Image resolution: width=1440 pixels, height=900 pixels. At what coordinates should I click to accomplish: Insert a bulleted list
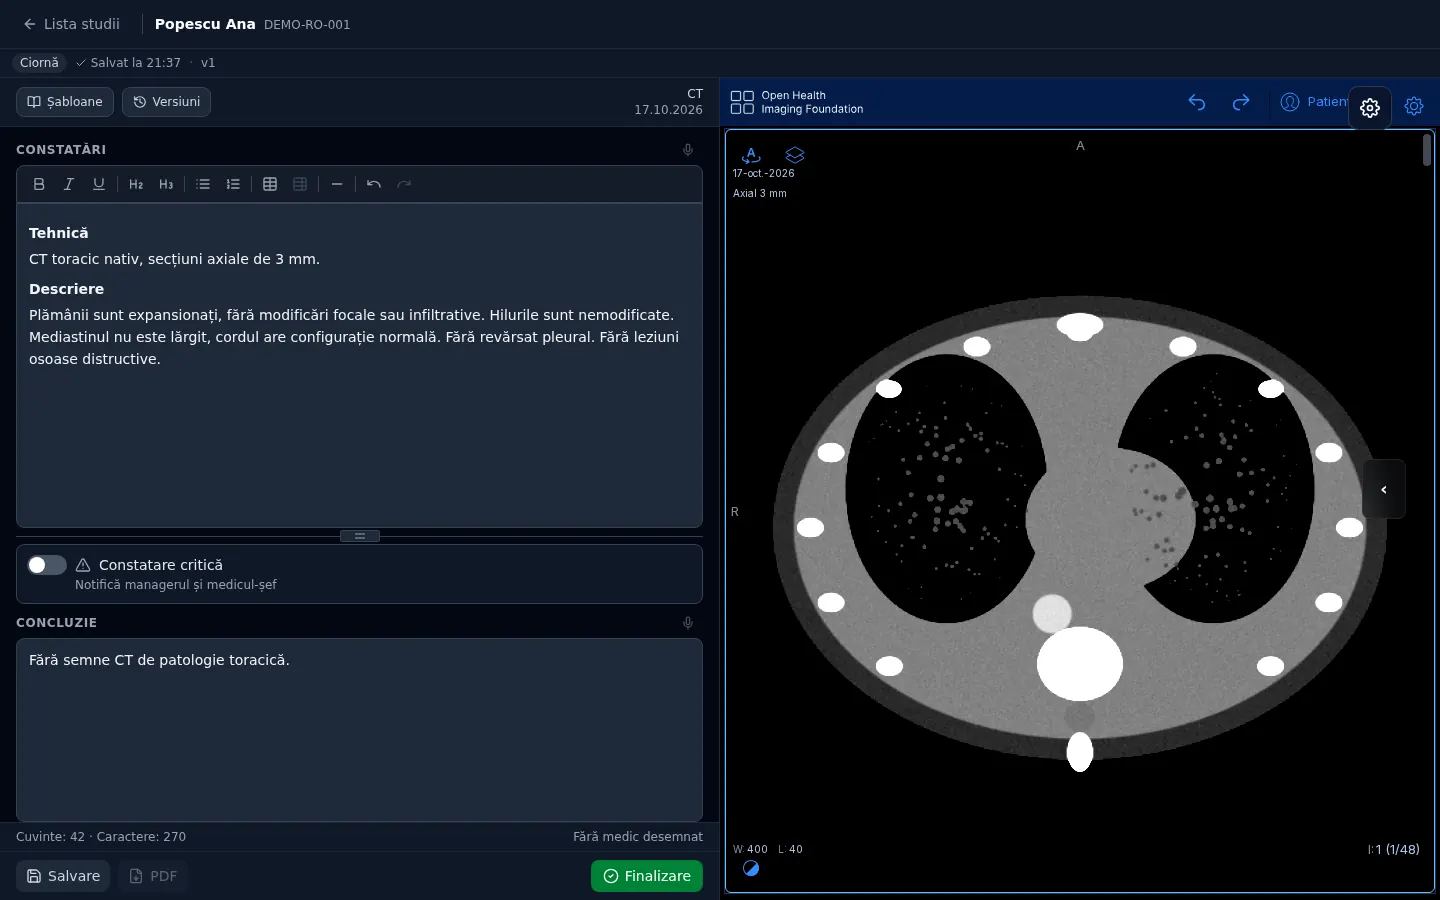click(x=203, y=184)
